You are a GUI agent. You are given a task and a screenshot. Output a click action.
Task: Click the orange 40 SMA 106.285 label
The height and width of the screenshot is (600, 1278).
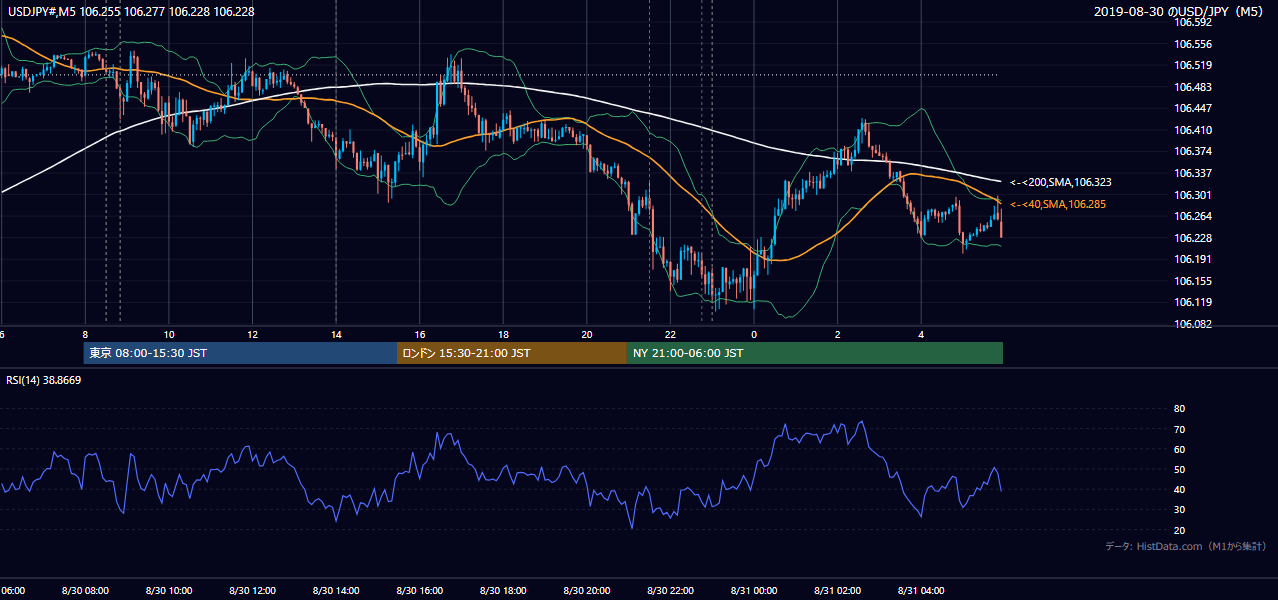click(1057, 204)
